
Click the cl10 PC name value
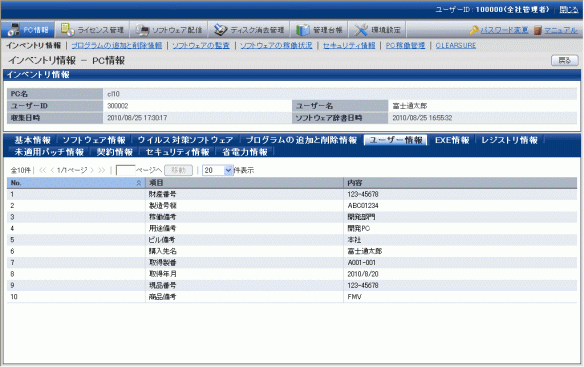tap(113, 94)
